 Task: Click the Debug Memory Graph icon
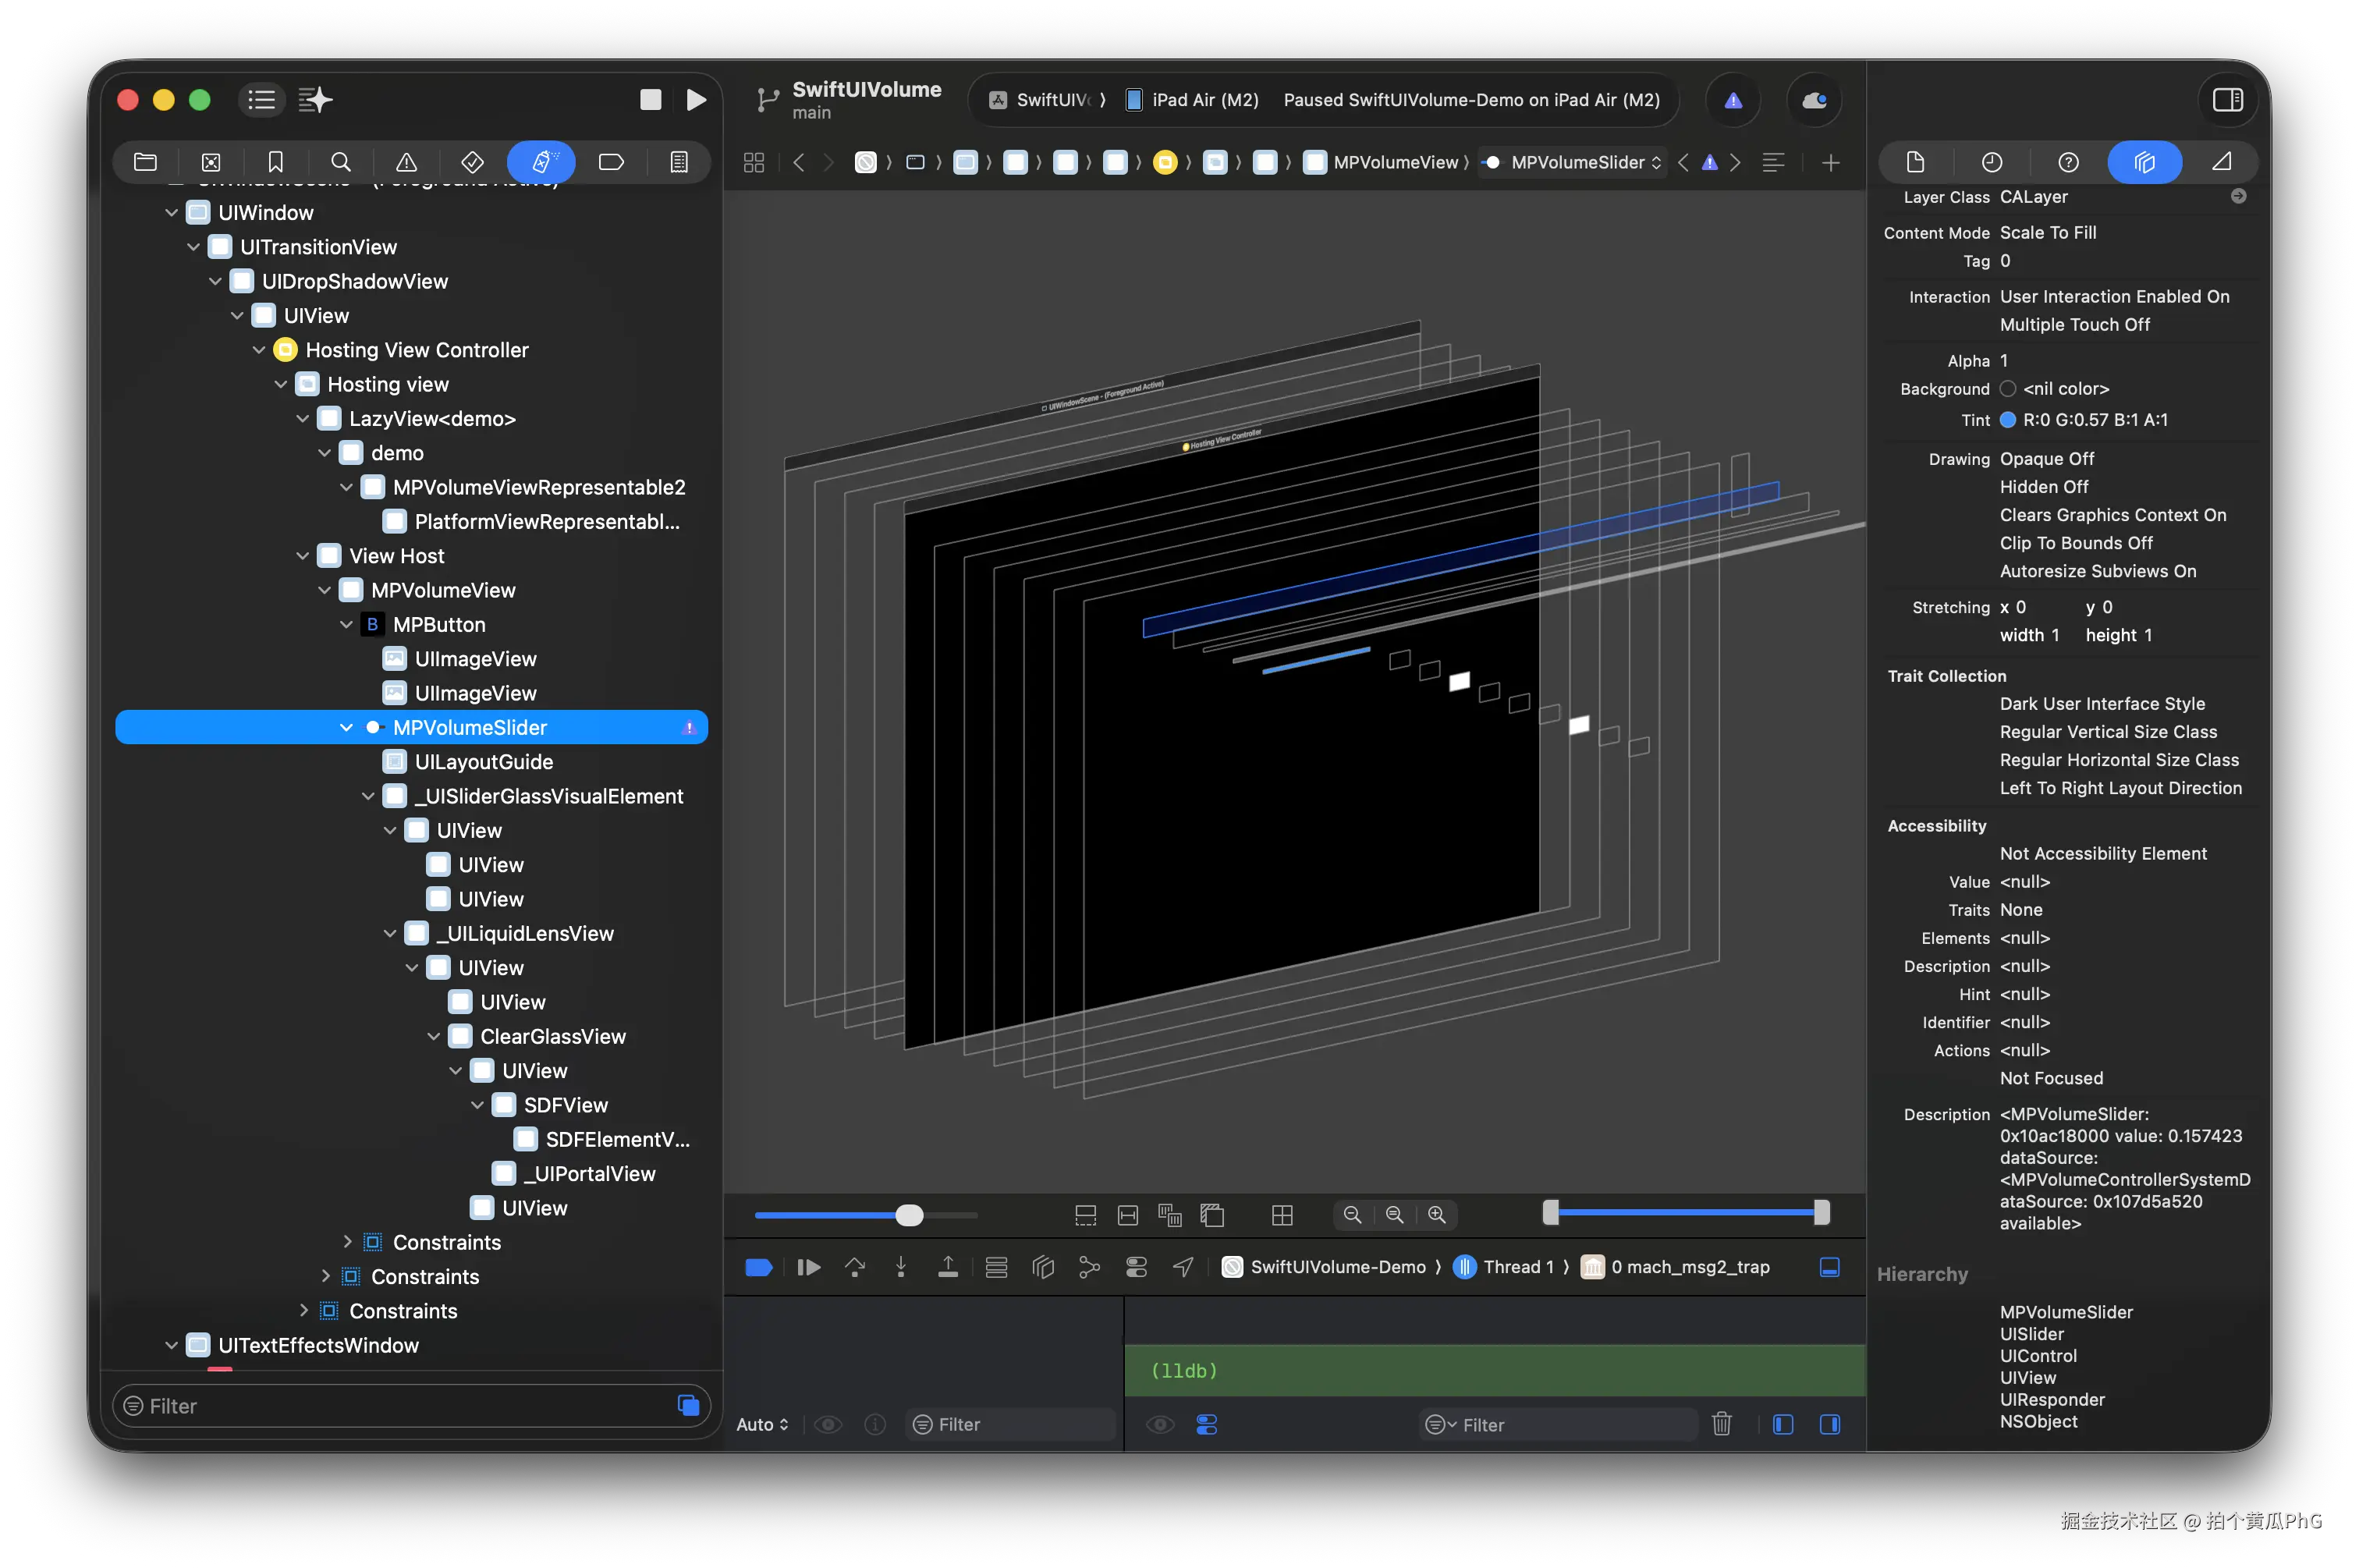pos(1089,1267)
